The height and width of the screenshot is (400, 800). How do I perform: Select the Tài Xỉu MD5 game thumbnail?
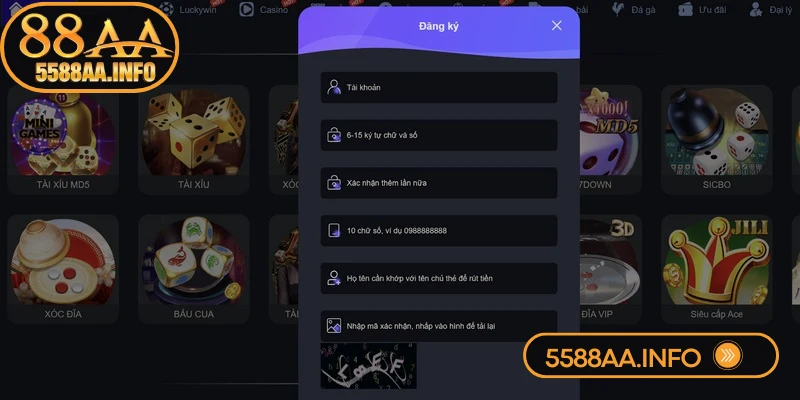(x=63, y=139)
